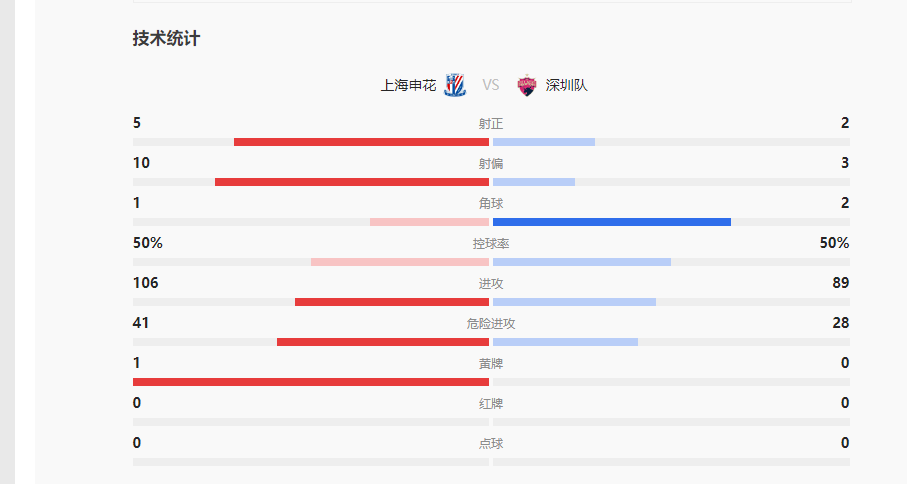The height and width of the screenshot is (484, 907).
Task: Click the red 射偏 bar on left
Action: click(352, 182)
